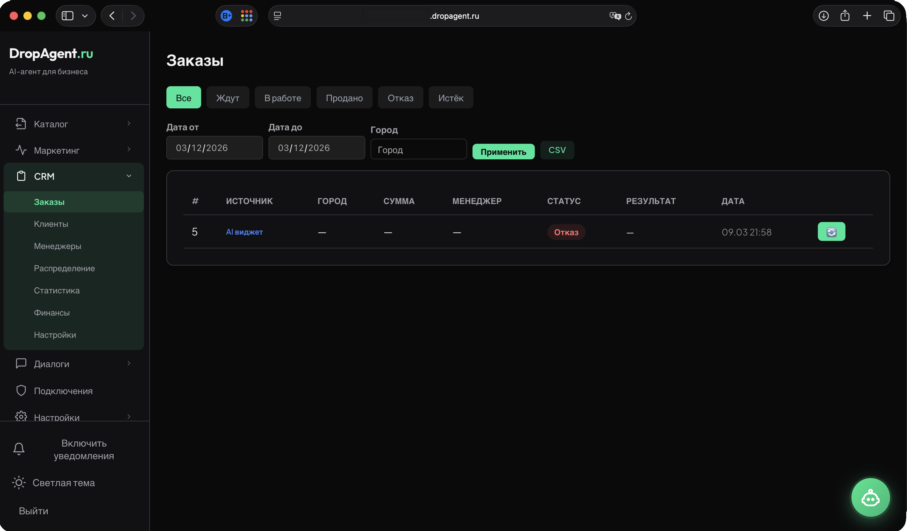Viewport: 907px width, 531px height.
Task: Switch to Светлая тема light theme
Action: (64, 483)
